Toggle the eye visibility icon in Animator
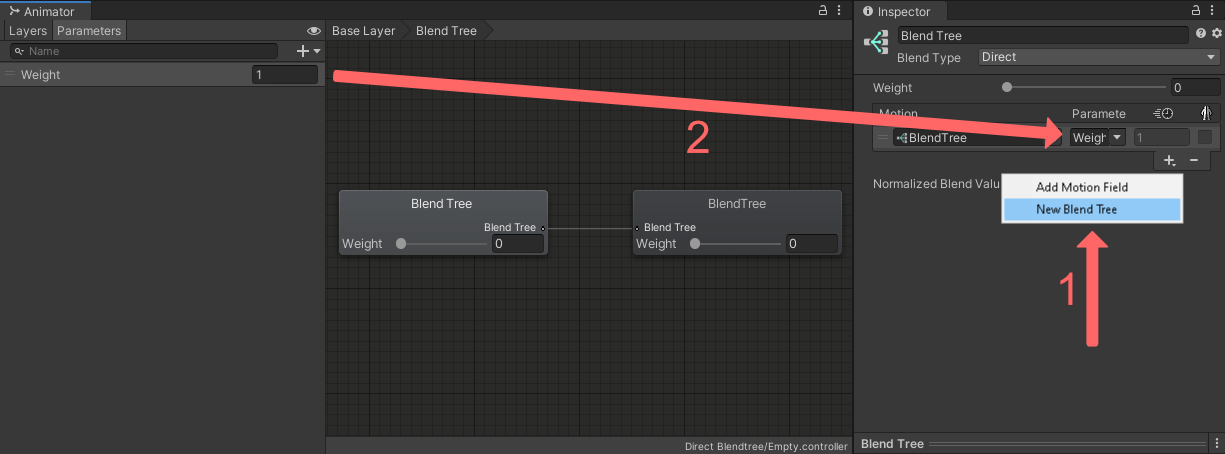 point(314,31)
